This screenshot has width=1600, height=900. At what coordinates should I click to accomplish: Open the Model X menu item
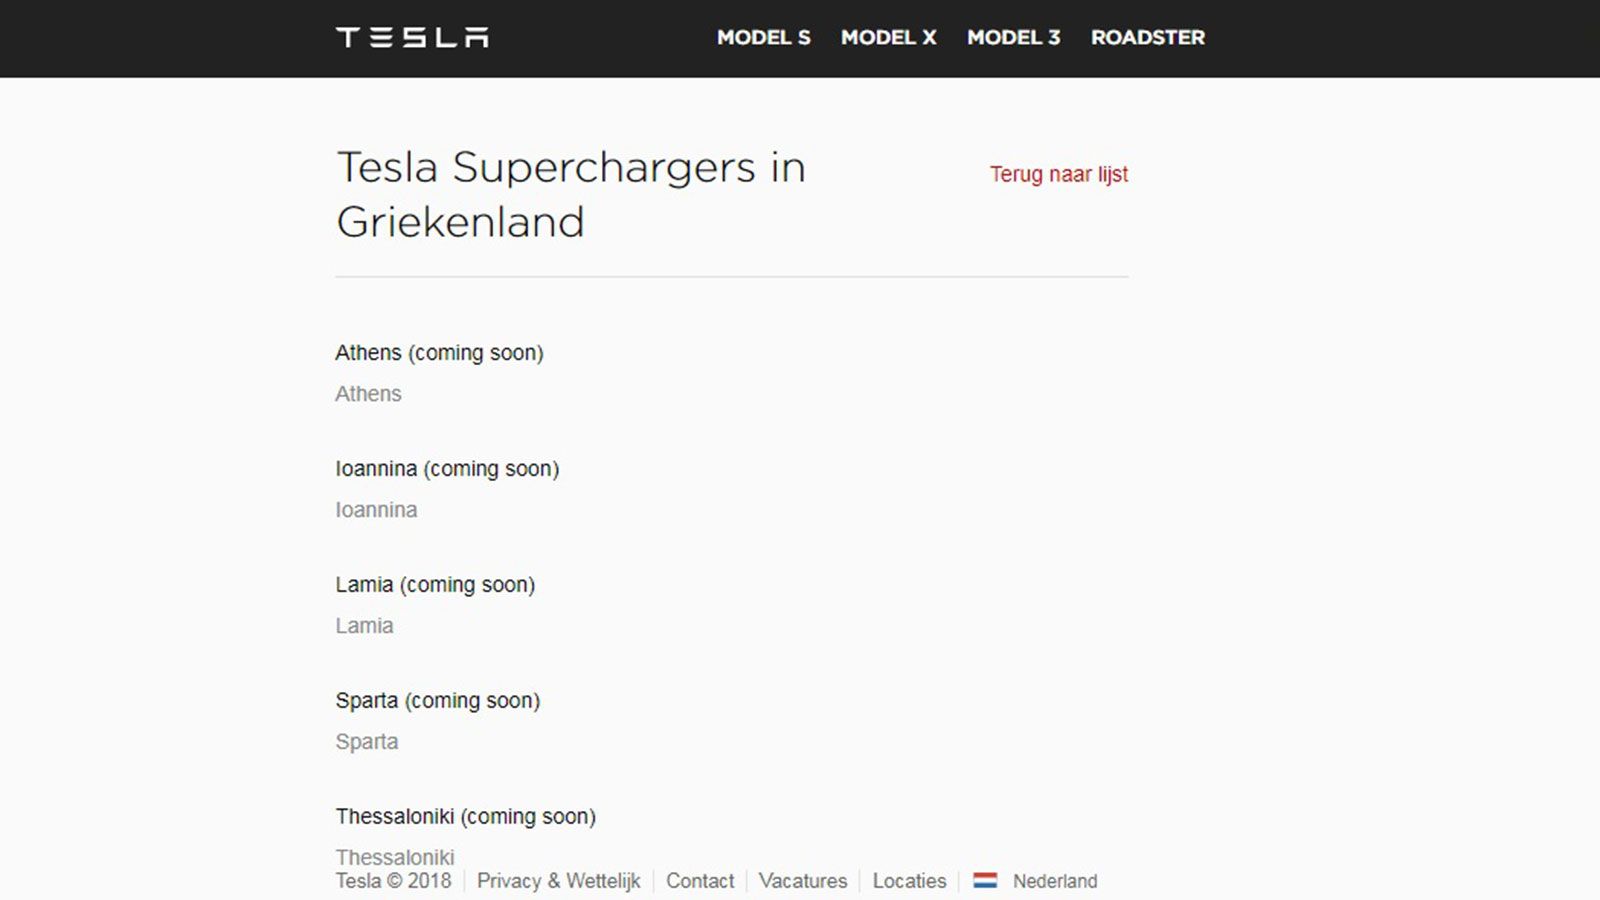click(888, 37)
